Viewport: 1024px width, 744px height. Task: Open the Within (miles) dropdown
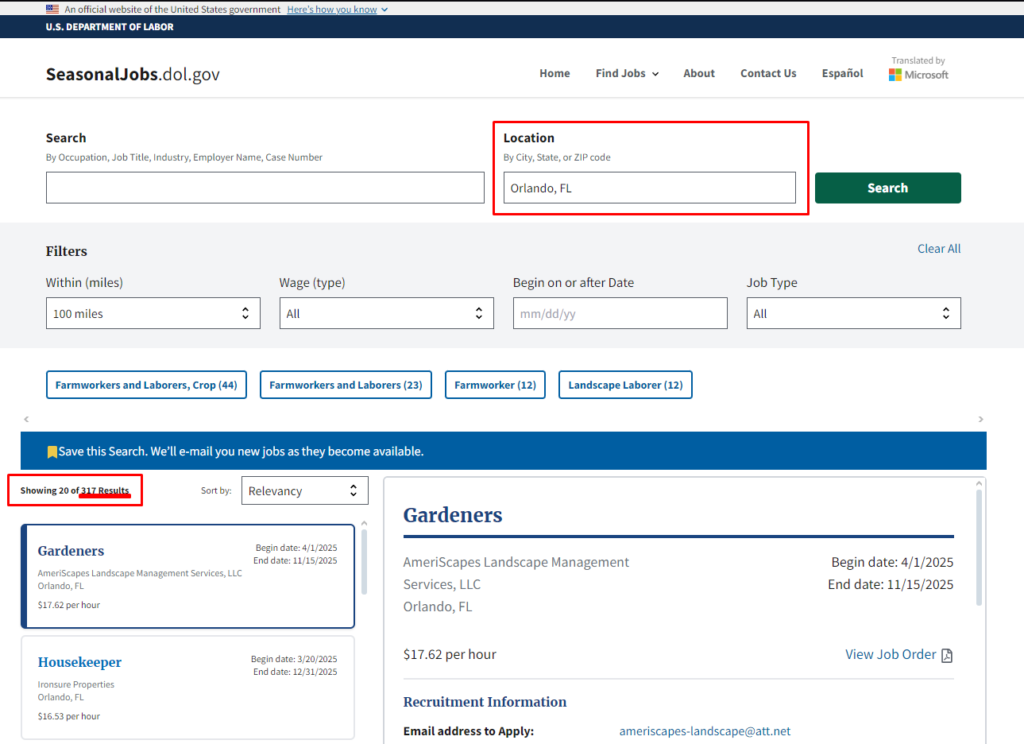153,314
